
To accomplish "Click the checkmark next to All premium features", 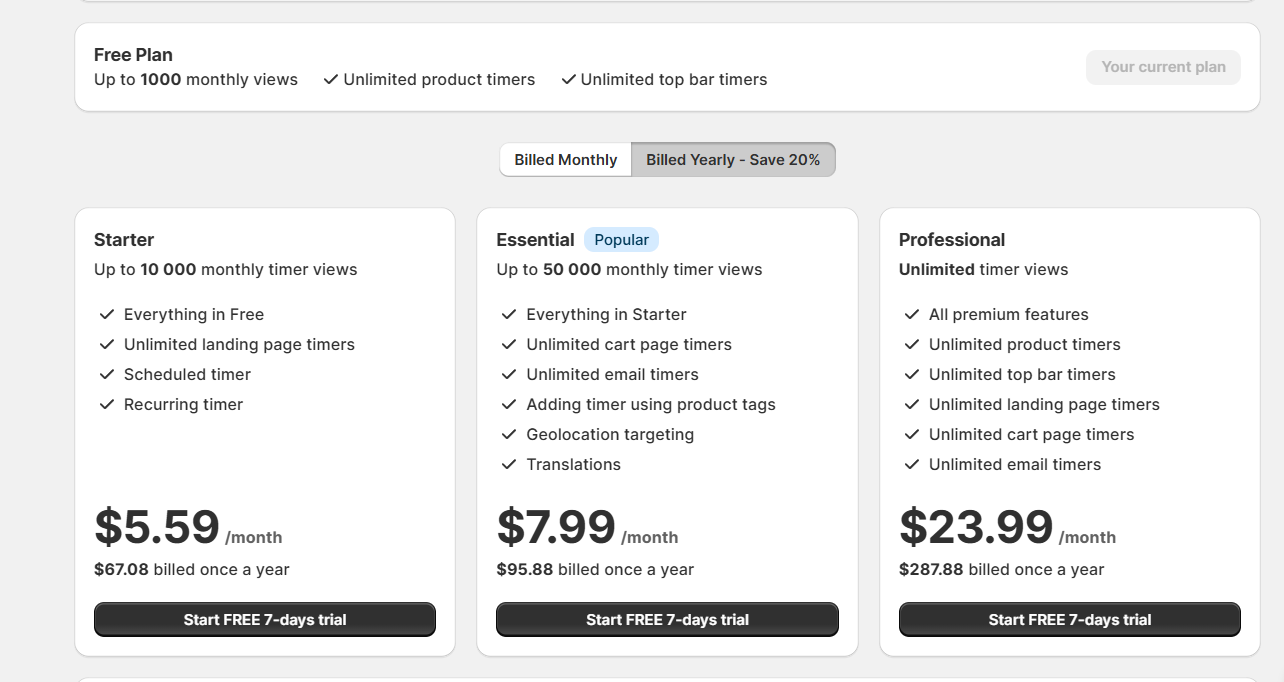I will pos(912,315).
